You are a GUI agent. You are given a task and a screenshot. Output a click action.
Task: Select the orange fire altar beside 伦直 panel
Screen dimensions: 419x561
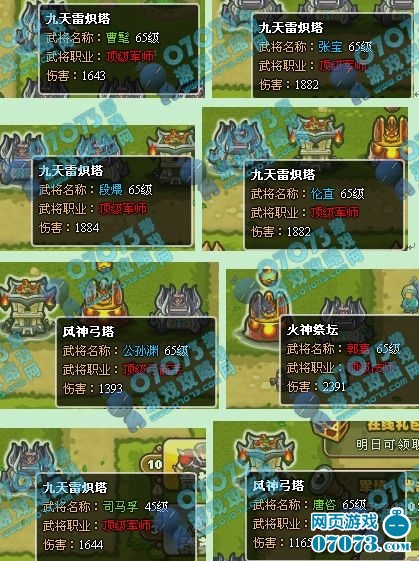(389, 138)
